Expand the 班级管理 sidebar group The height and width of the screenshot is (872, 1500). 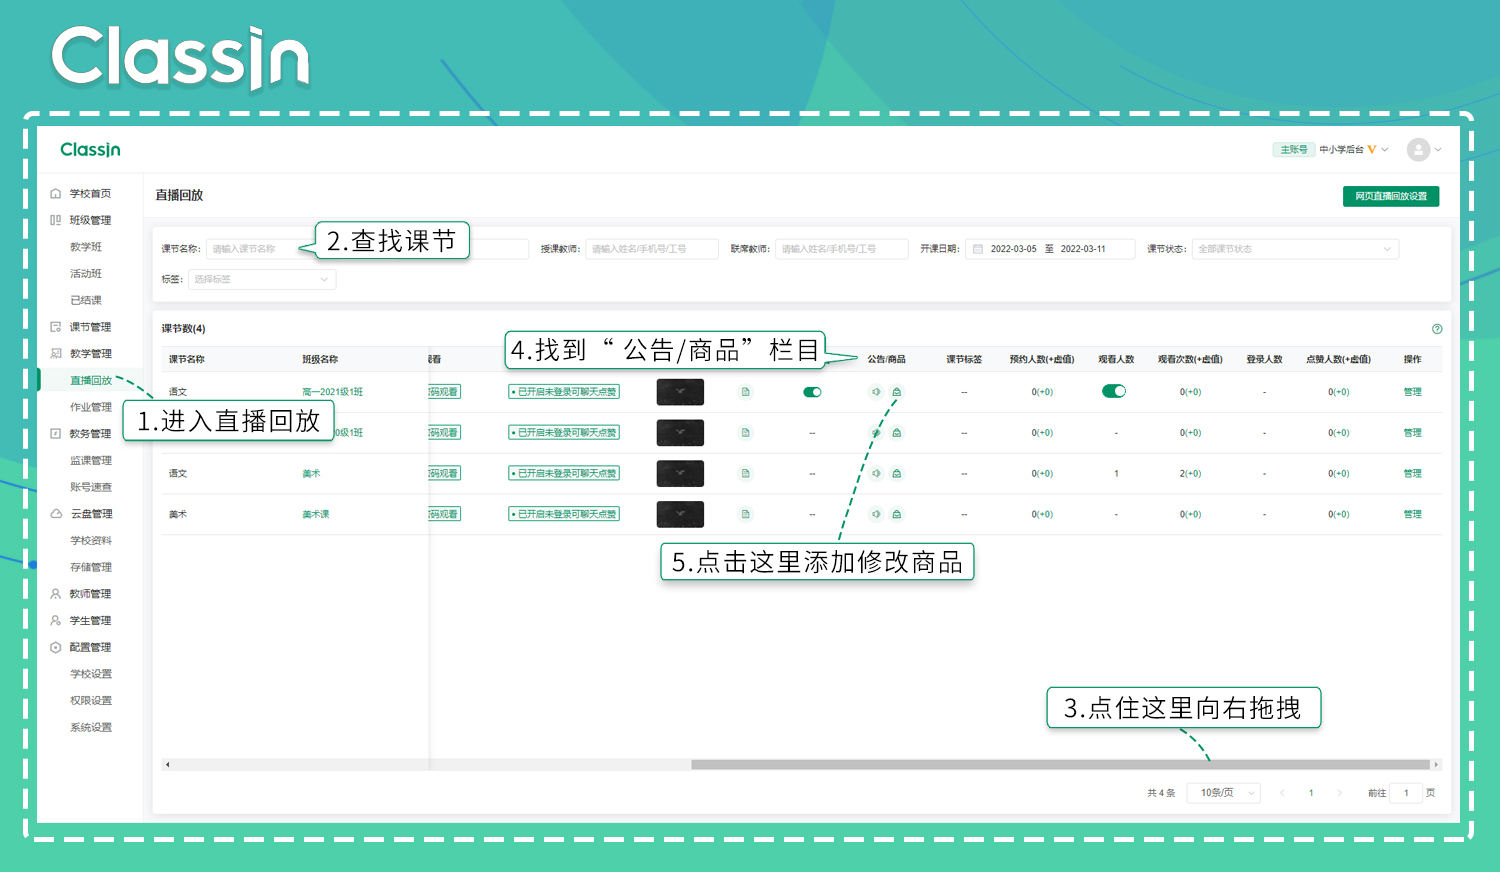click(x=81, y=221)
